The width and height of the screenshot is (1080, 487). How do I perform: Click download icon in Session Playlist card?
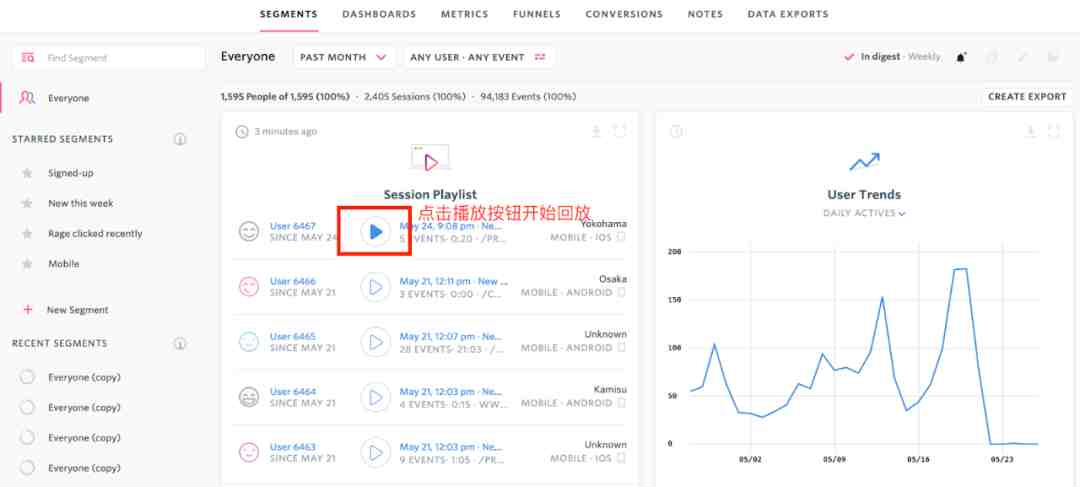[x=596, y=131]
